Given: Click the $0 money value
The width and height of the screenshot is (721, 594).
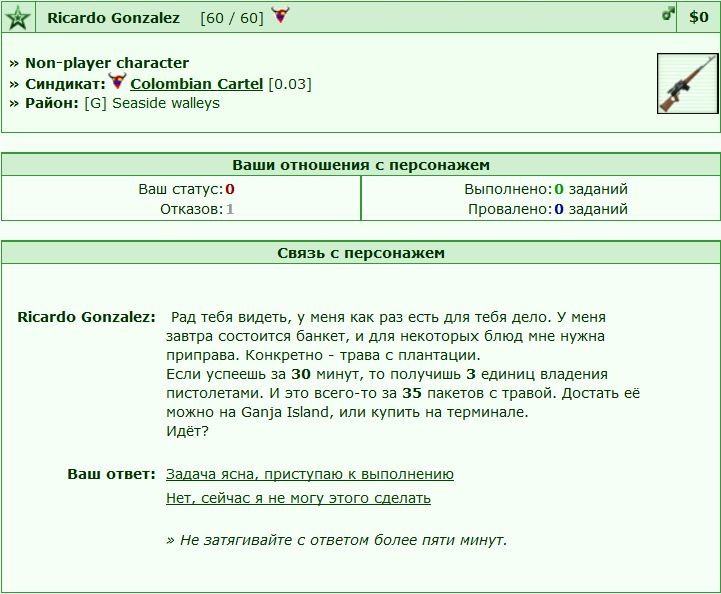Looking at the screenshot, I should coord(698,17).
